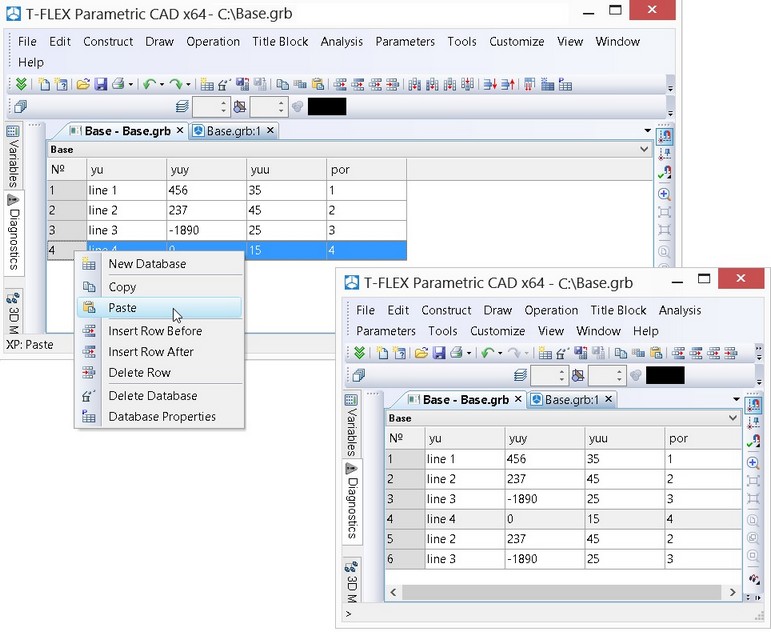
Task: Click the sort descending arrow icon in the back toolbar
Action: (x=490, y=85)
